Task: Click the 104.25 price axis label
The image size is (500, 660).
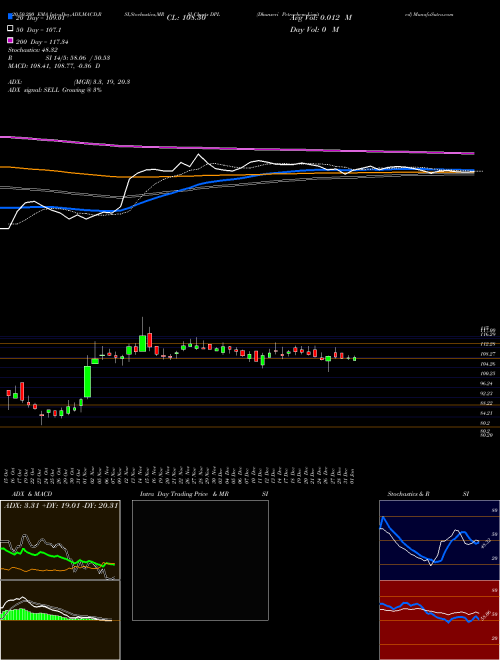Action: [487, 364]
